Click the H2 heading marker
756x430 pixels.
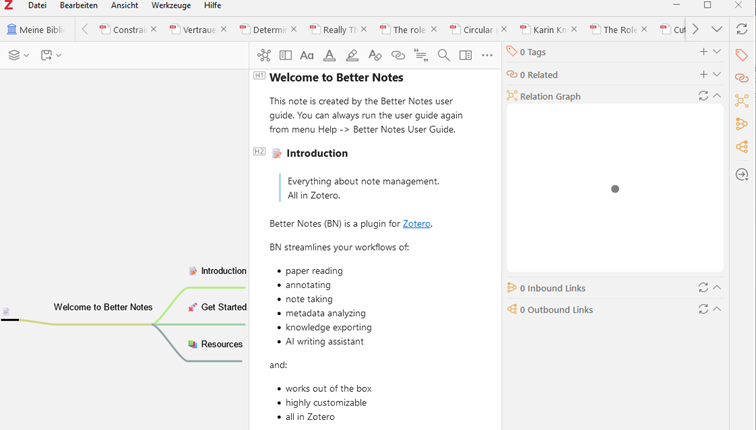click(259, 152)
